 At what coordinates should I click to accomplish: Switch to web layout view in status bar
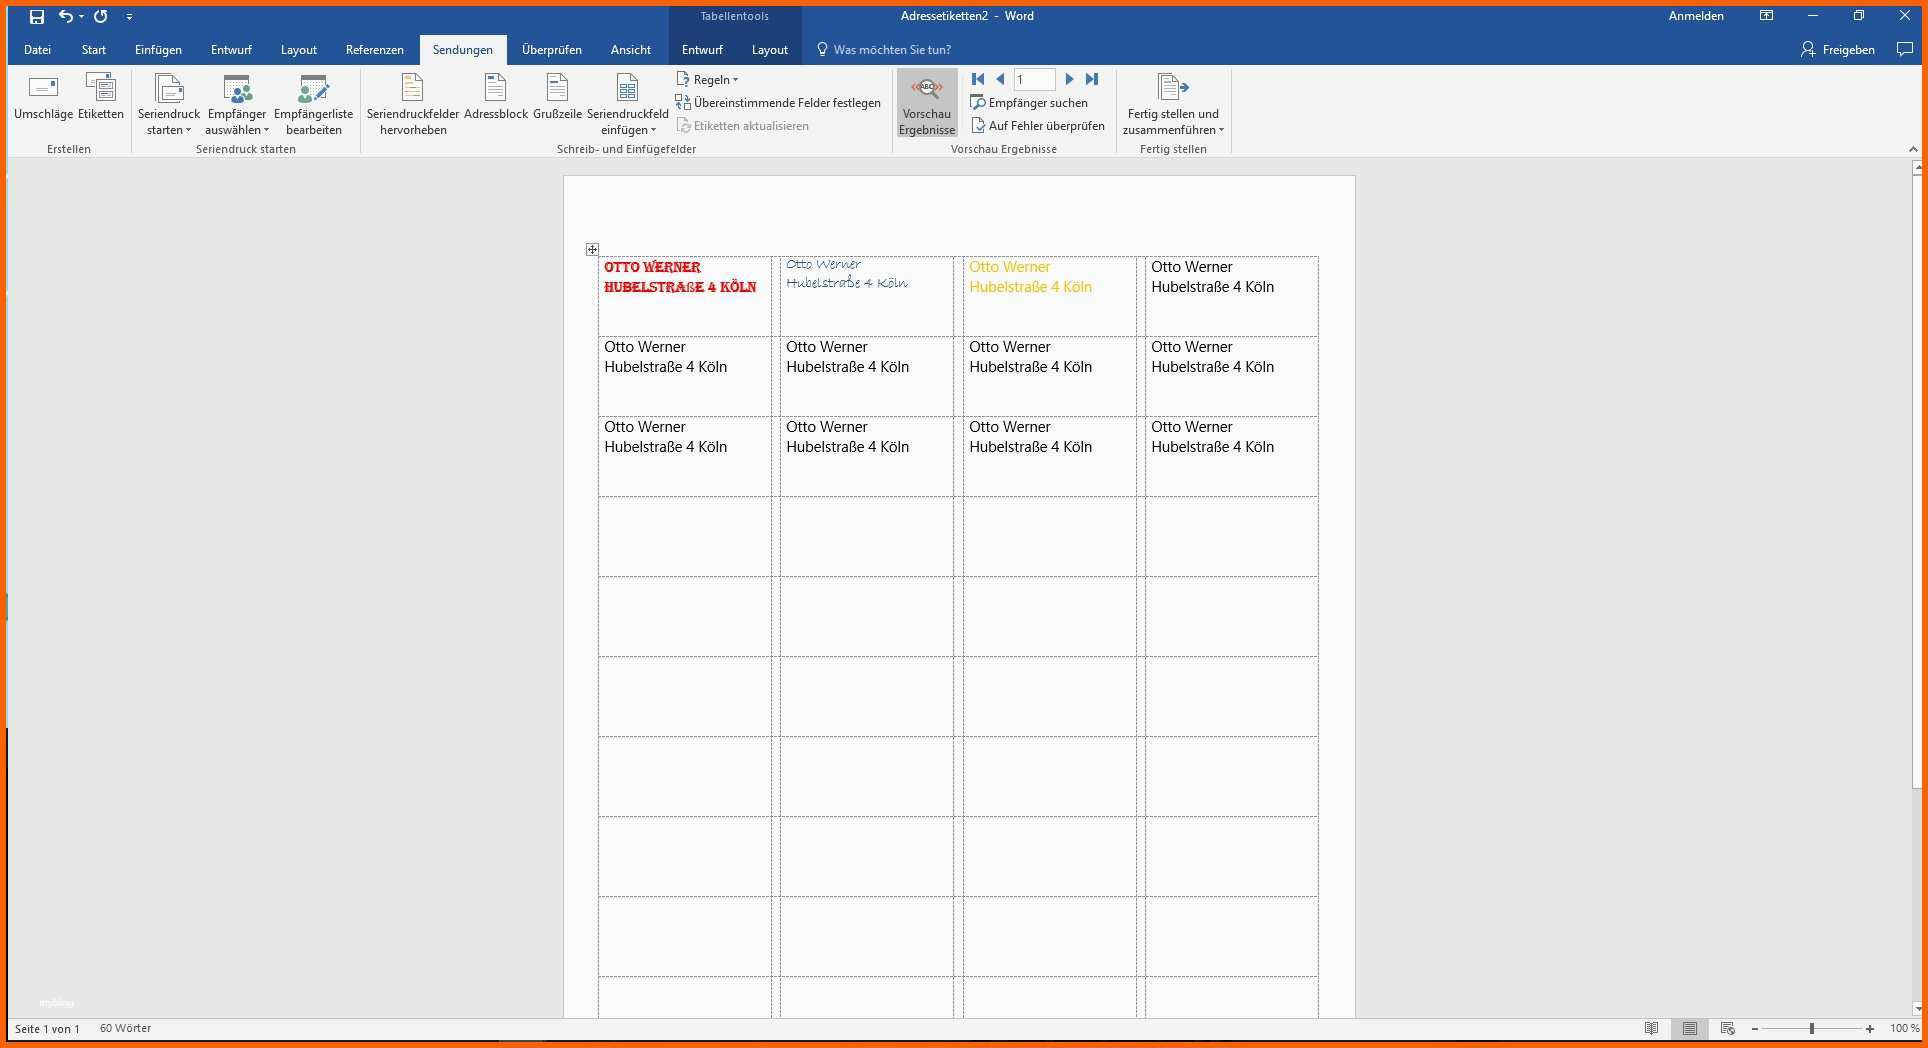1727,1028
